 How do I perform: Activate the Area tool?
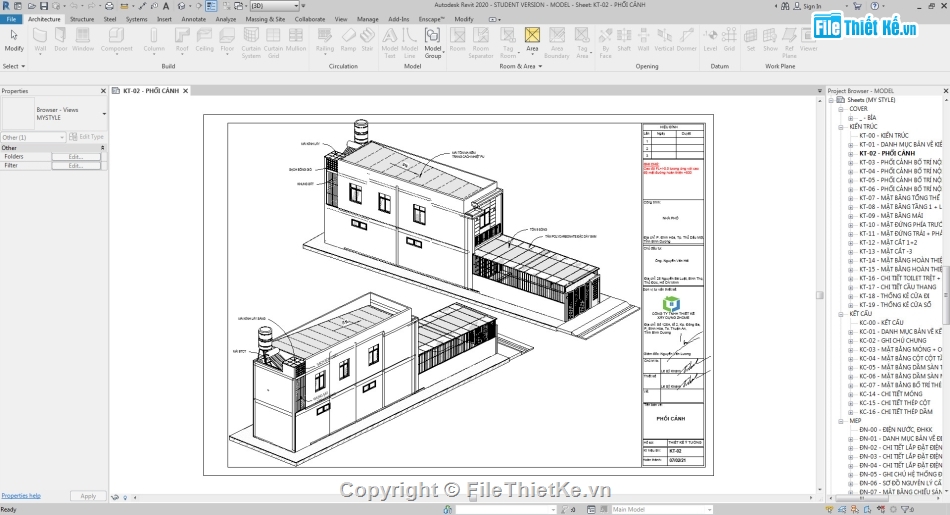pos(532,40)
